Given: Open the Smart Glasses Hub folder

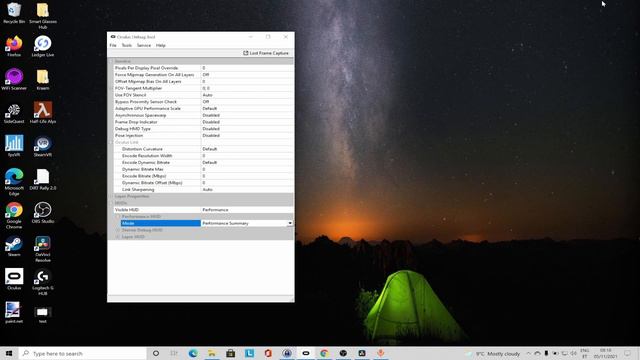Looking at the screenshot, I should click(x=43, y=16).
